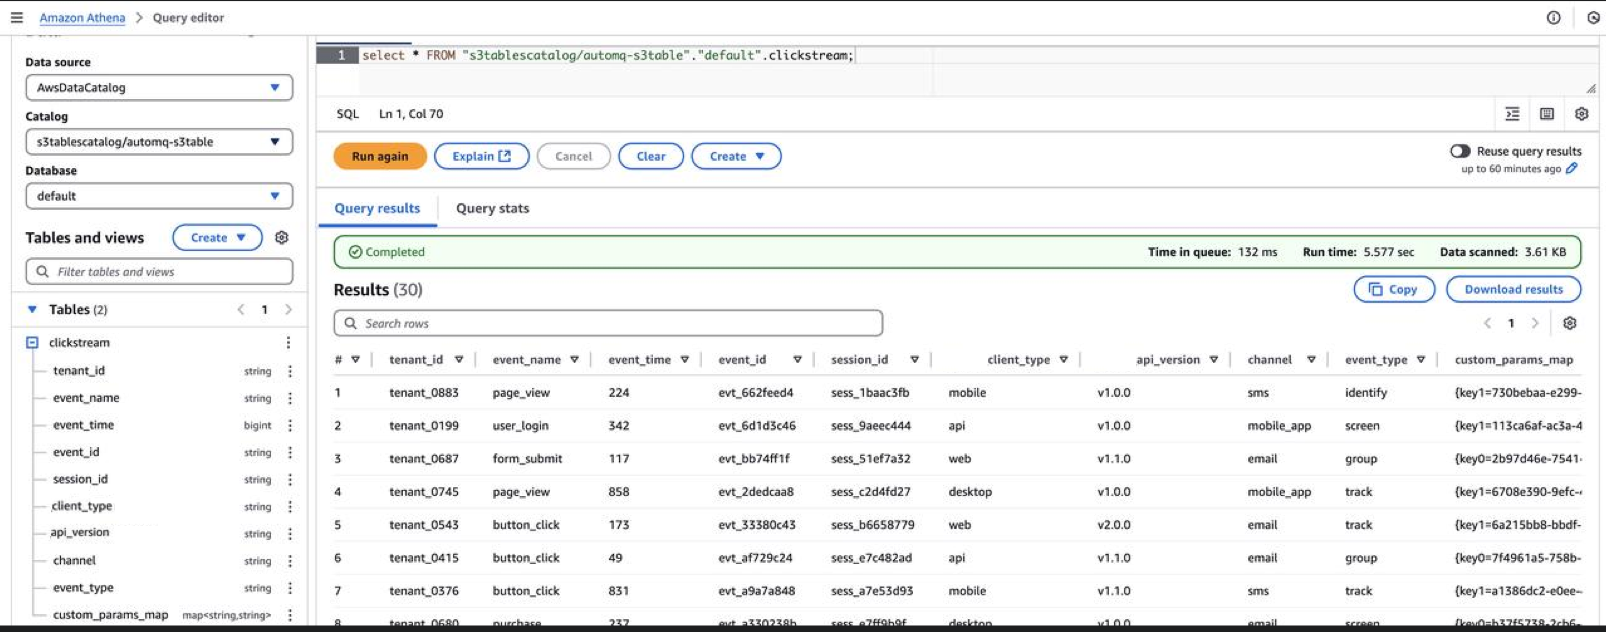
Task: Open Tables and views settings gear
Action: 282,238
